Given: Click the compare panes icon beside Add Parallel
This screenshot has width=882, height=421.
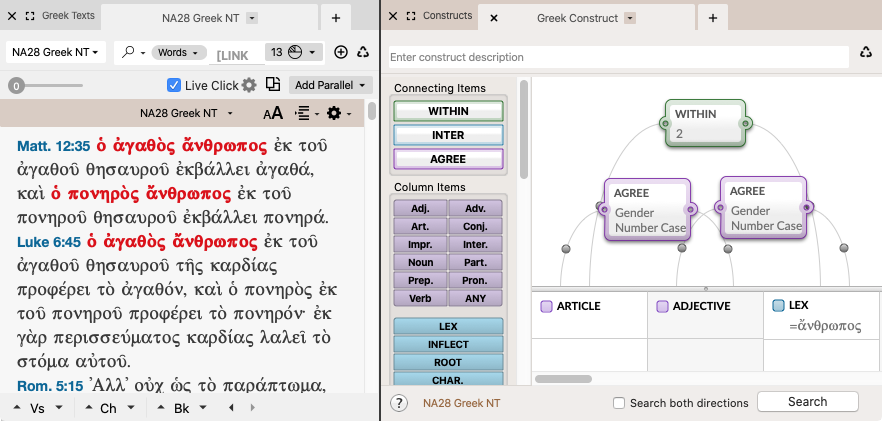Looking at the screenshot, I should (272, 85).
